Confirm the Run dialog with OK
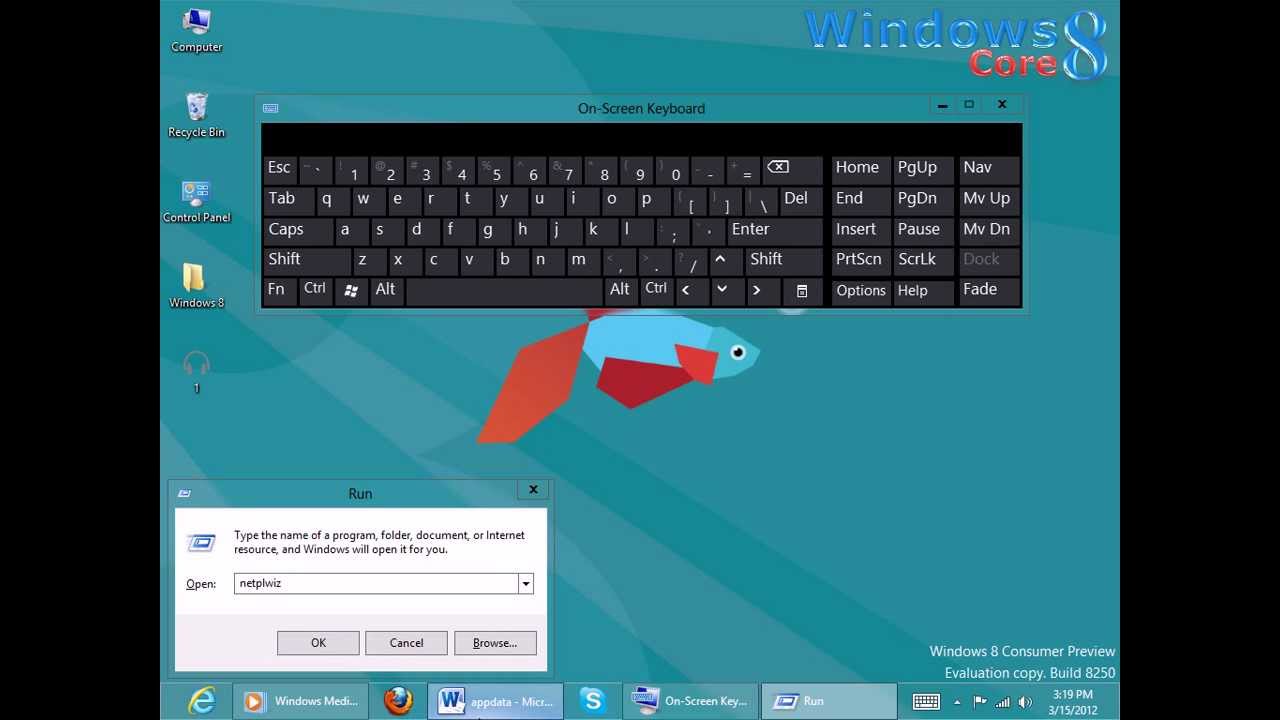1280x720 pixels. pyautogui.click(x=318, y=643)
